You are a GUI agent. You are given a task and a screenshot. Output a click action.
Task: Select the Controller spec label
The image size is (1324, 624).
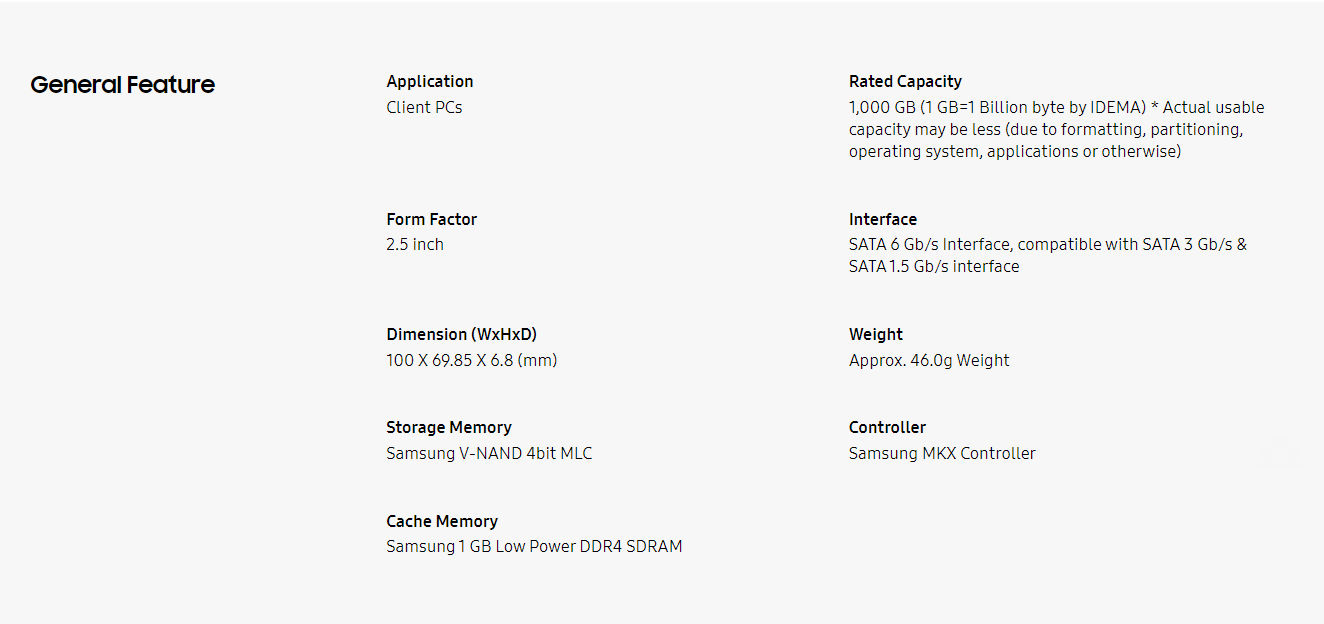click(x=887, y=427)
